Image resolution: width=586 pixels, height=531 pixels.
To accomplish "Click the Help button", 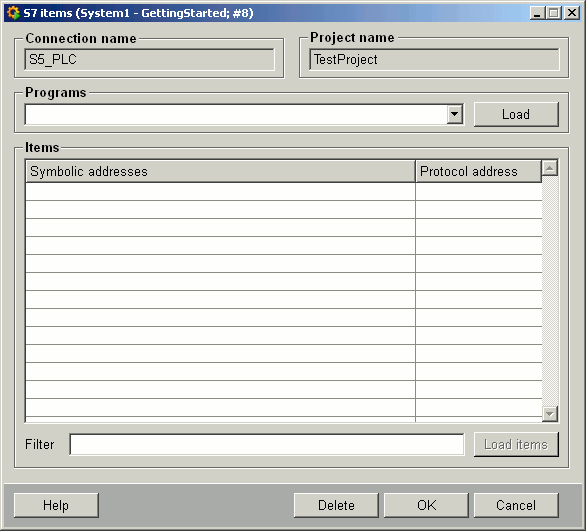I will tap(56, 505).
